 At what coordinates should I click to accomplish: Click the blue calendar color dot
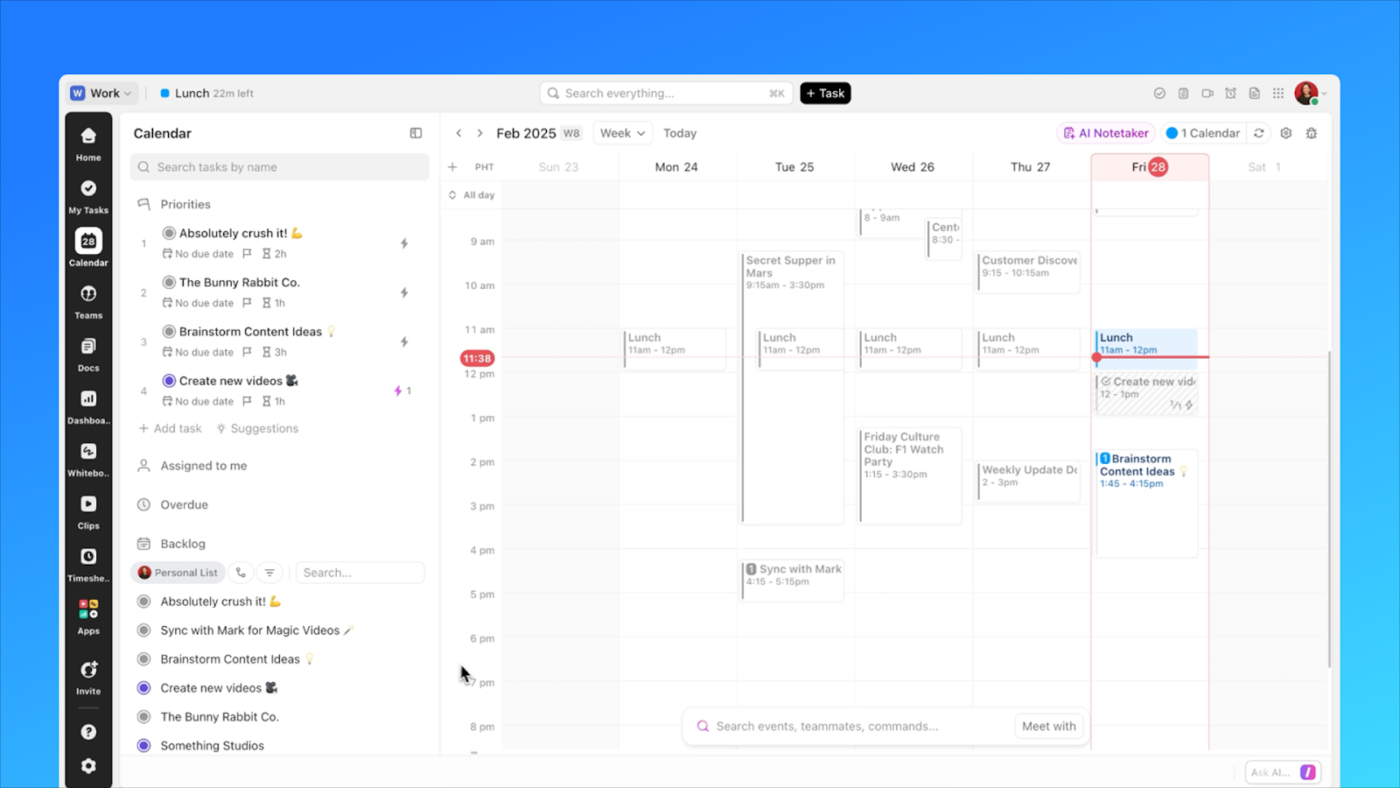click(x=1172, y=132)
